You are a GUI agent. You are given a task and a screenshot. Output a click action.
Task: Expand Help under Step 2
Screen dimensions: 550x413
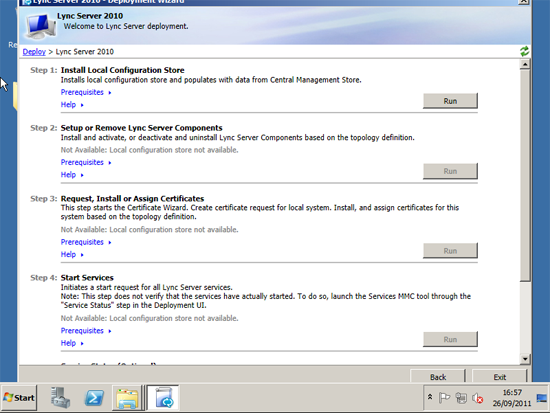(72, 175)
